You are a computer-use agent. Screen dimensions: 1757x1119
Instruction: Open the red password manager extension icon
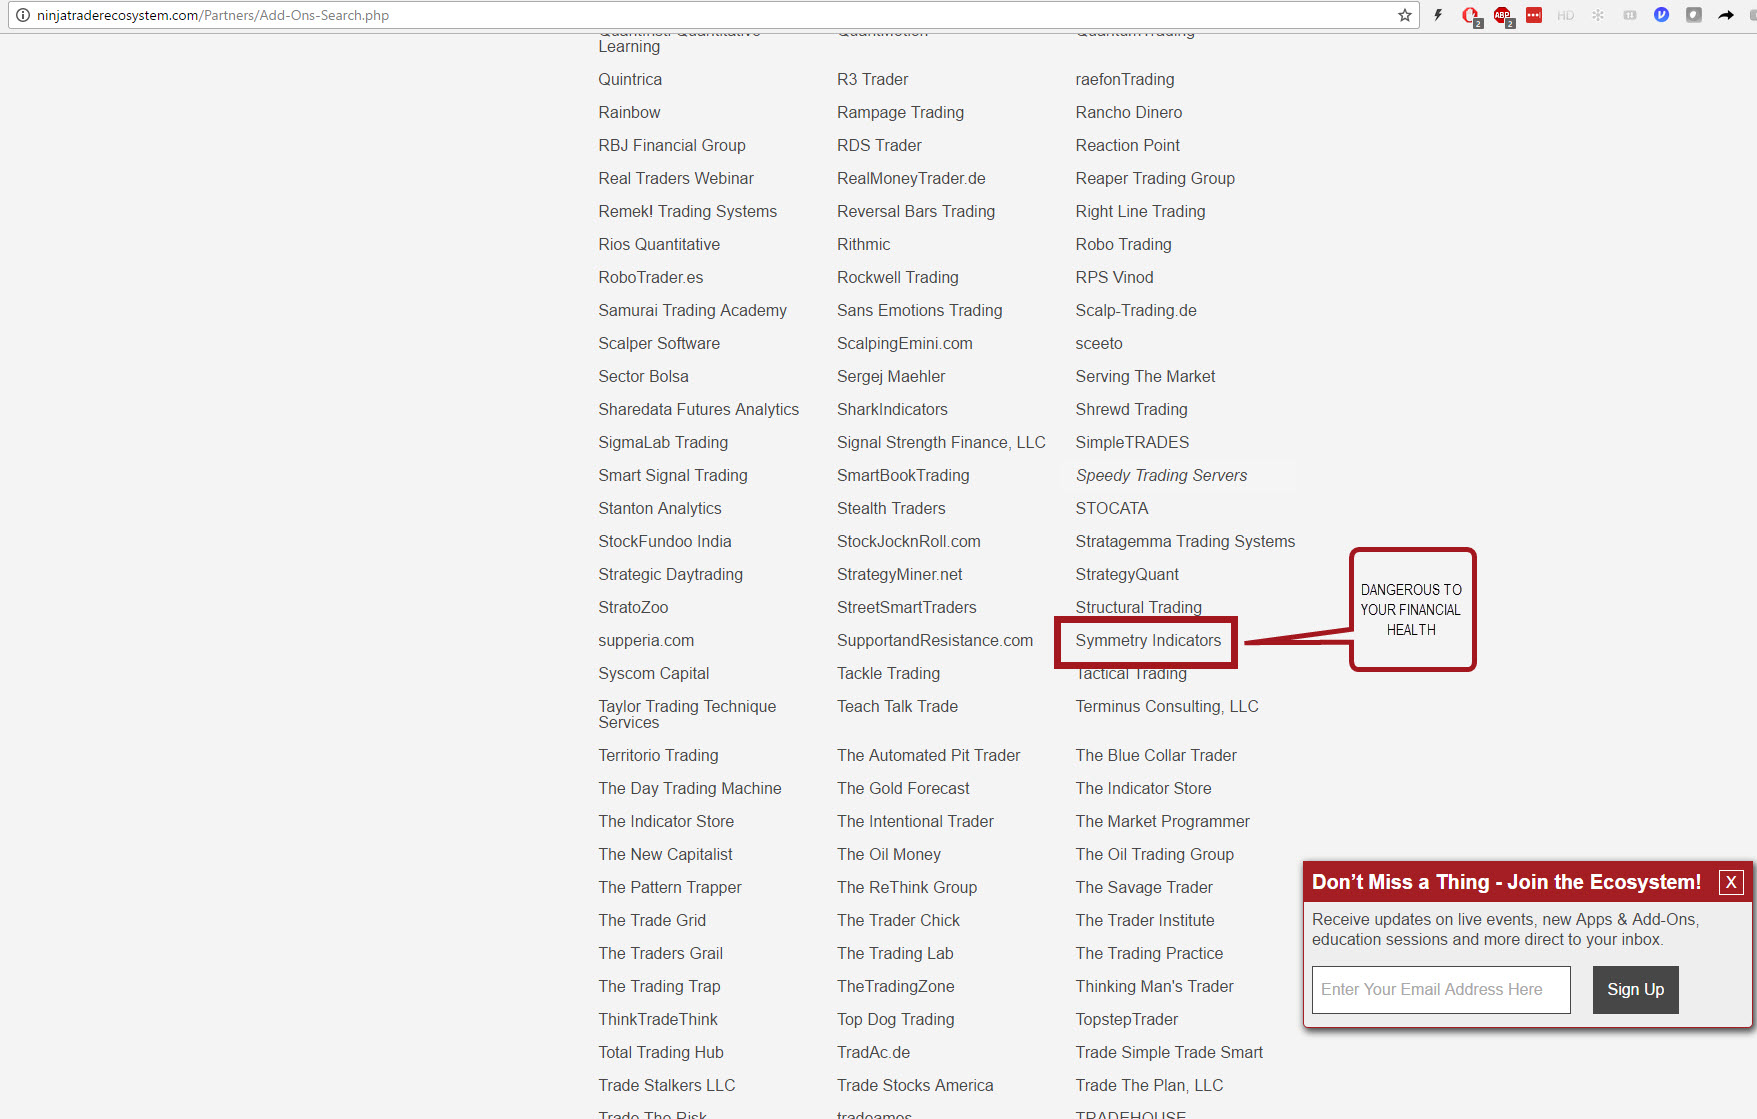pos(1534,15)
